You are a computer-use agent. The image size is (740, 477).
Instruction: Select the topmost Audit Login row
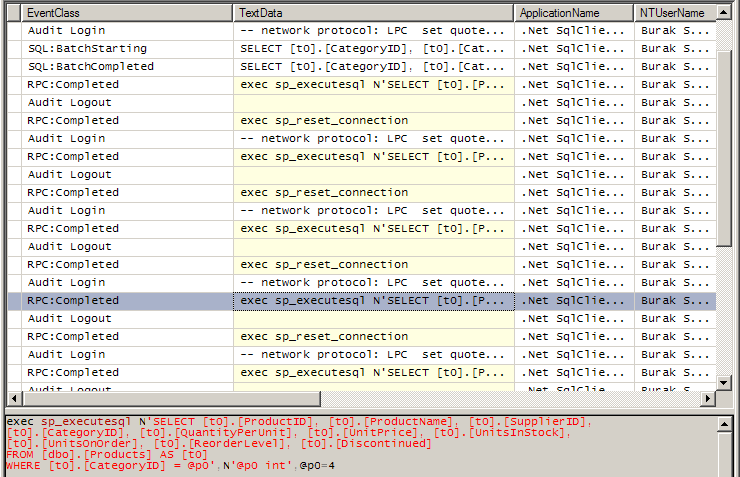66,30
